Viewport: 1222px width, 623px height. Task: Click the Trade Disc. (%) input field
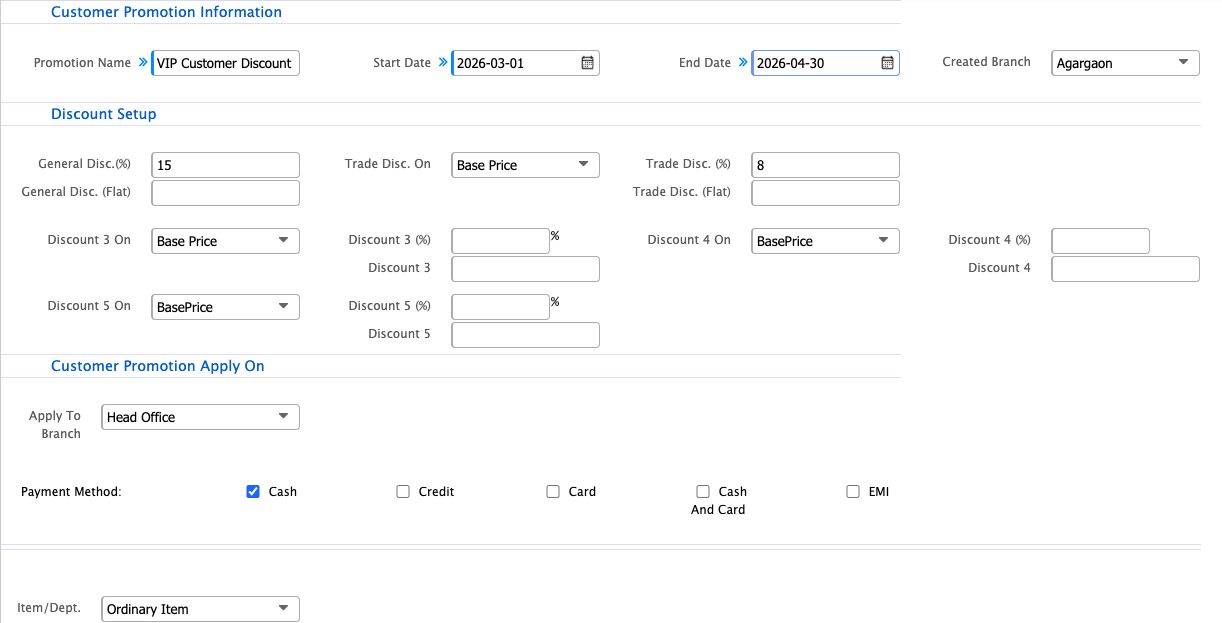826,165
